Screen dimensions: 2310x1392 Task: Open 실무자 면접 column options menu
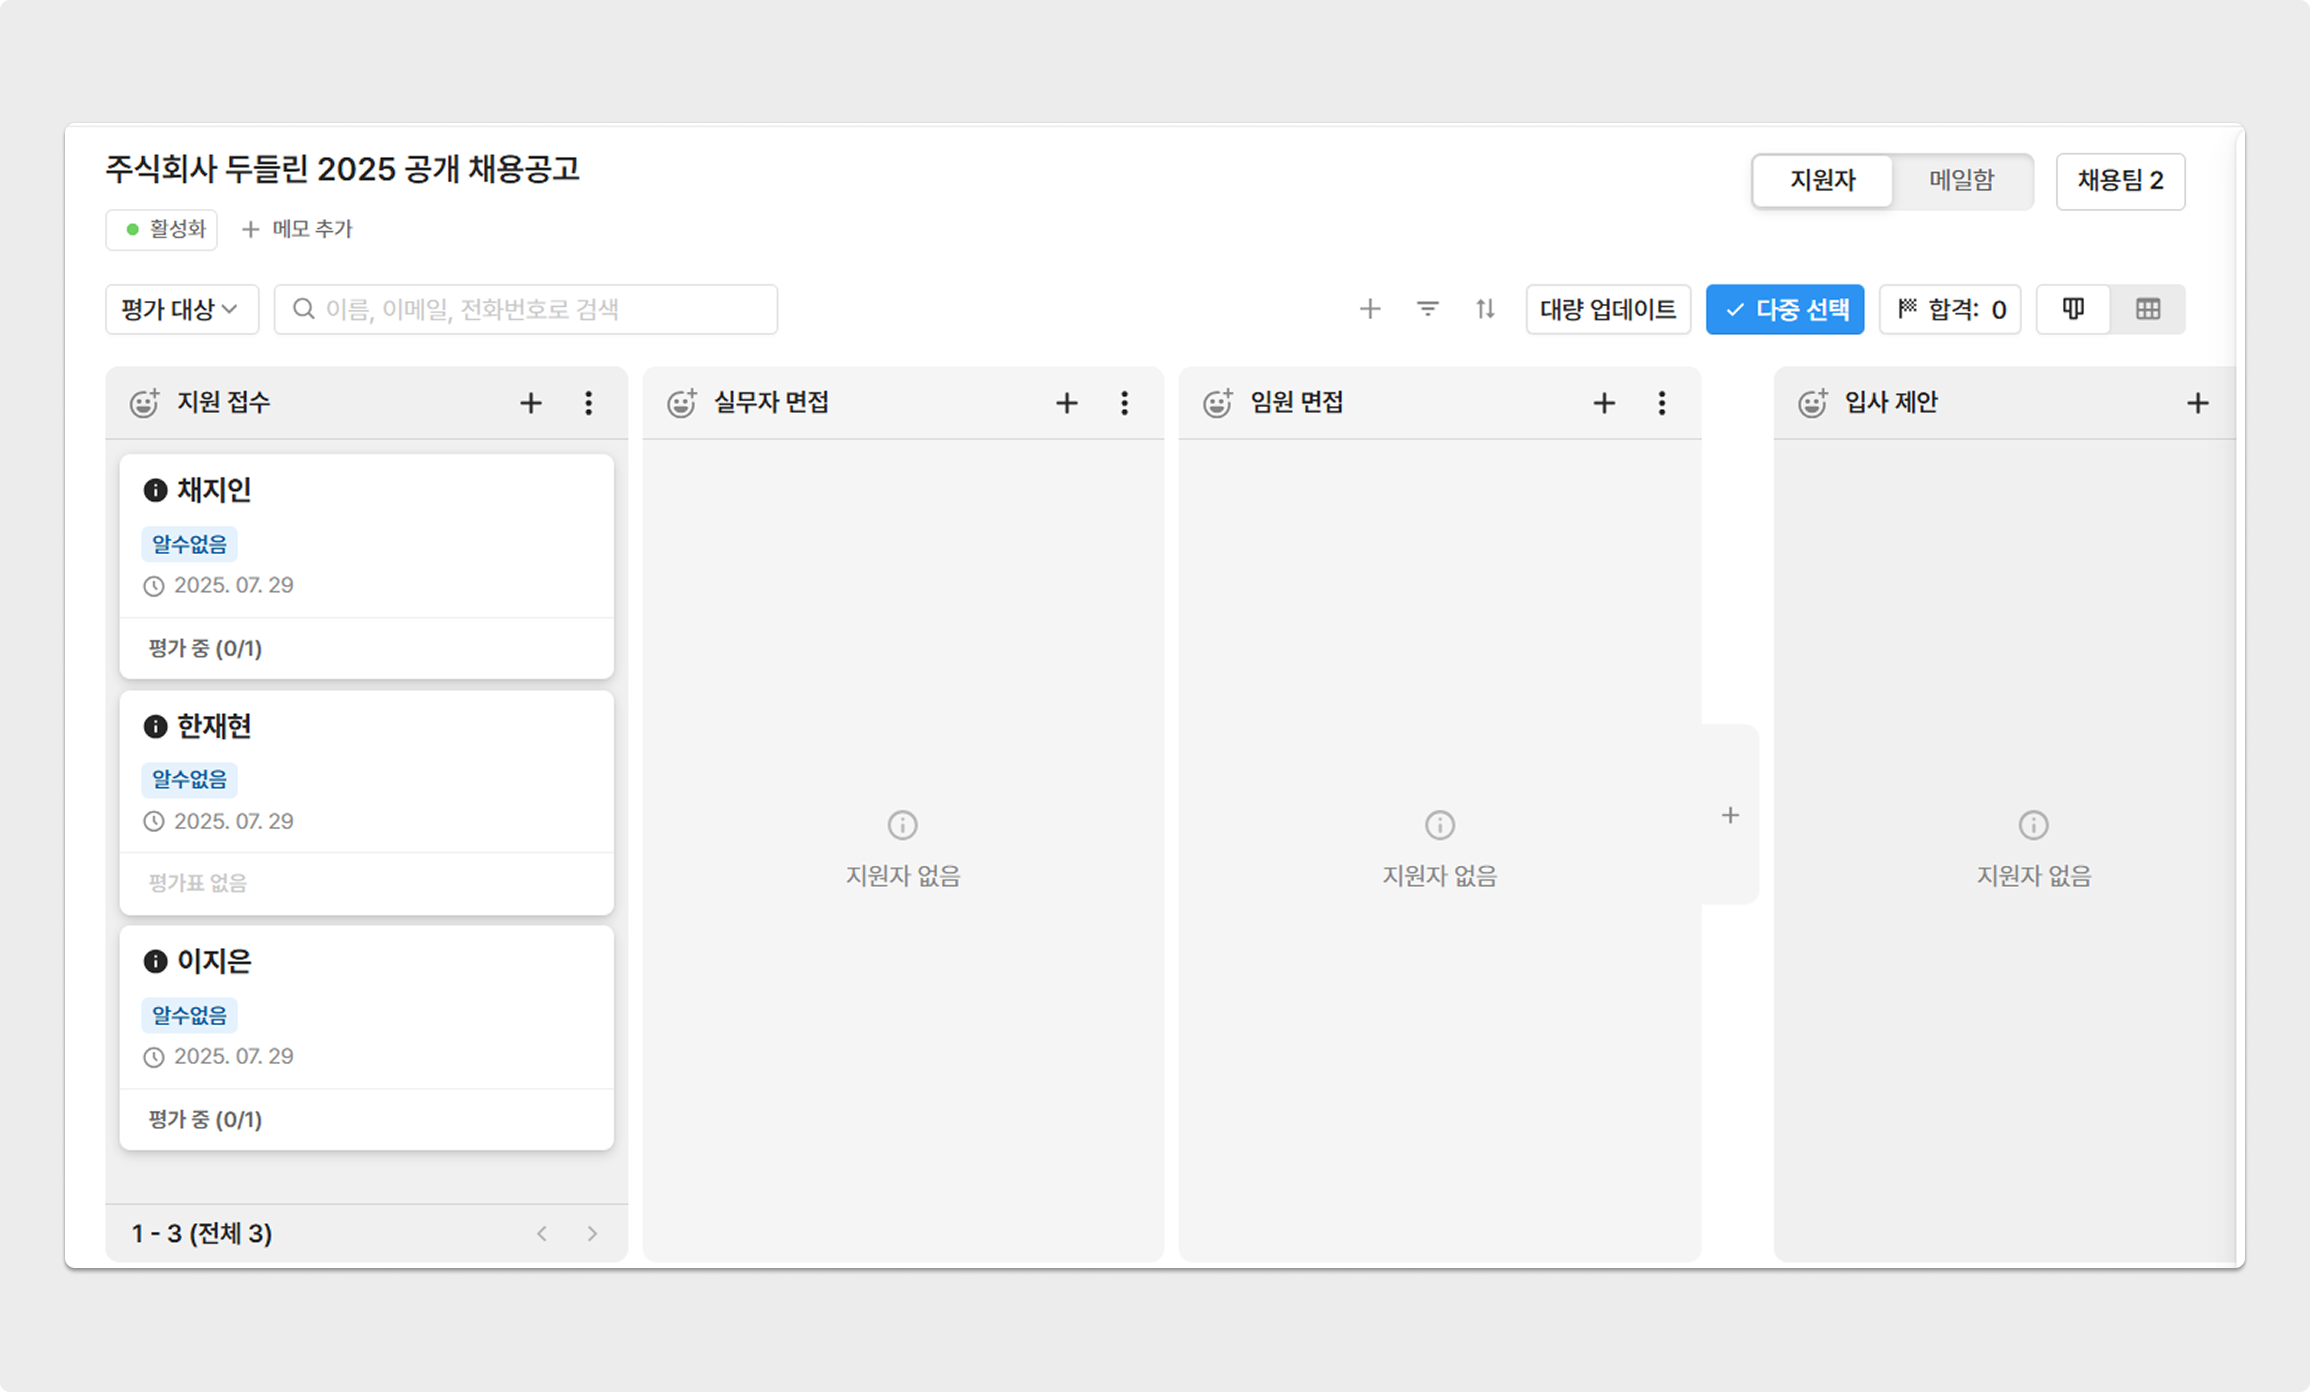tap(1124, 403)
